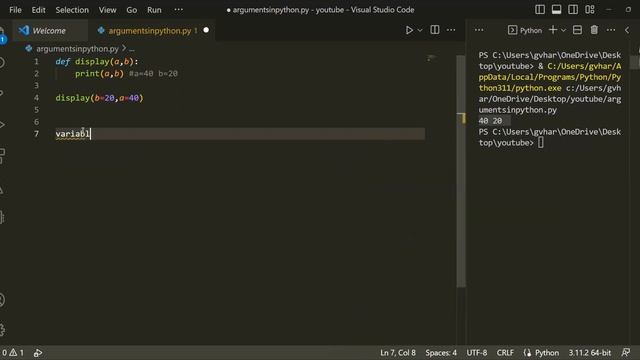The height and width of the screenshot is (360, 640).
Task: Select language mode Python in status bar
Action: [x=547, y=353]
